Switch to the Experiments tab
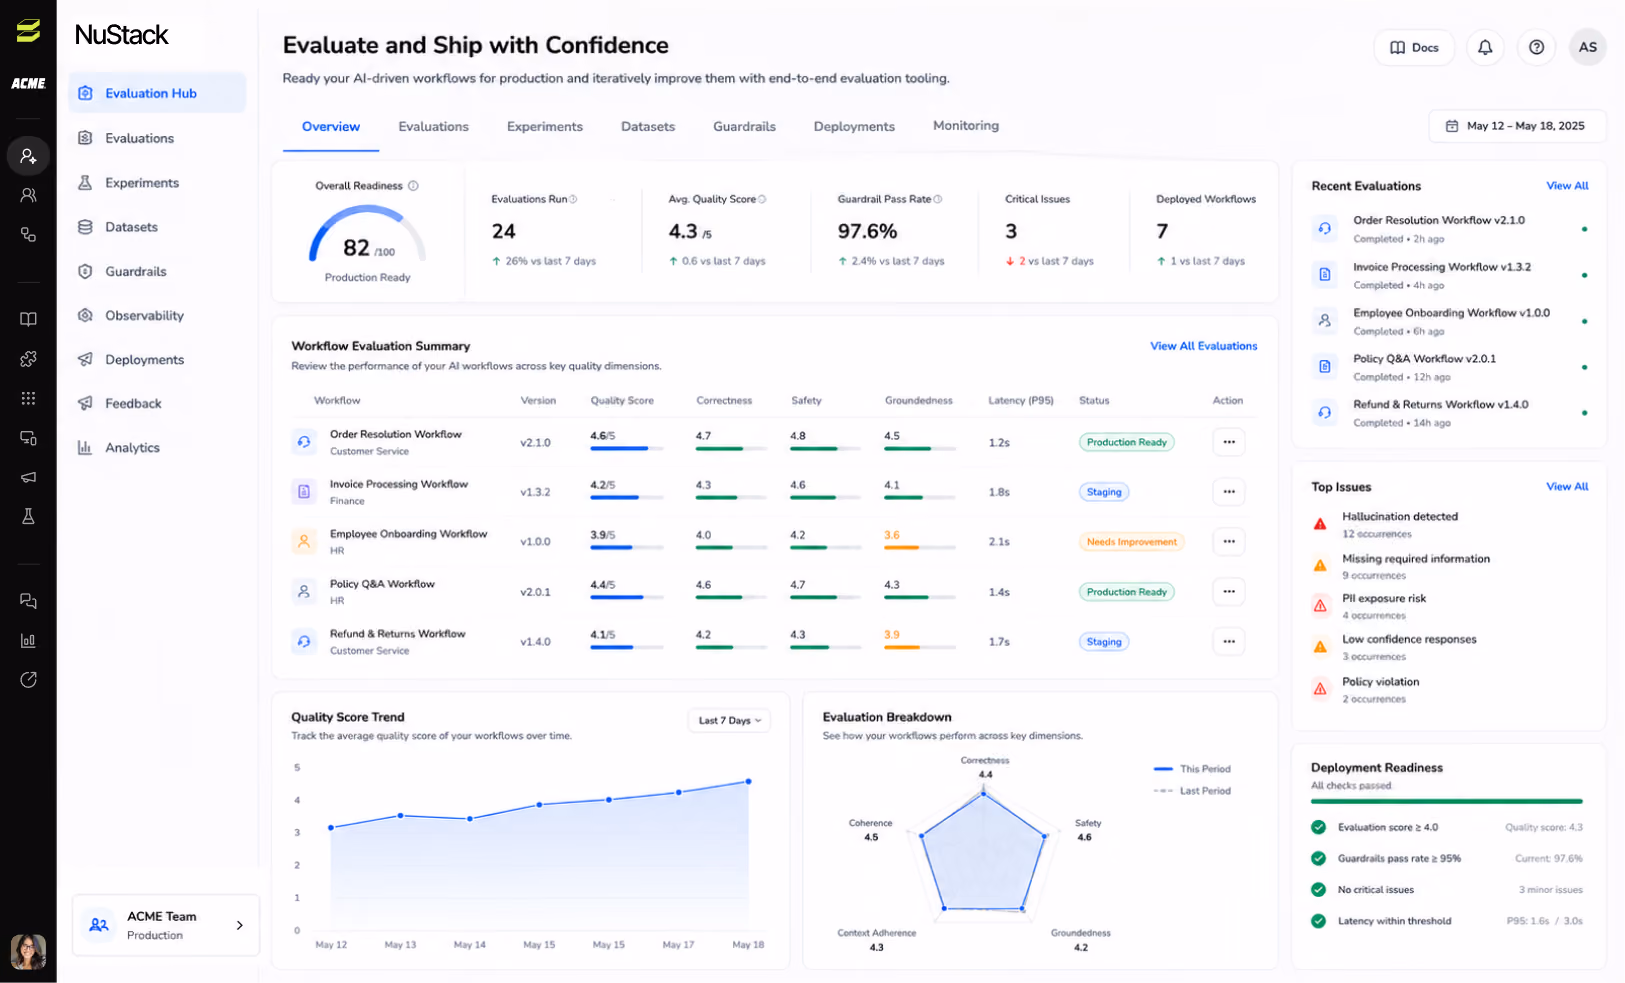 pyautogui.click(x=545, y=127)
